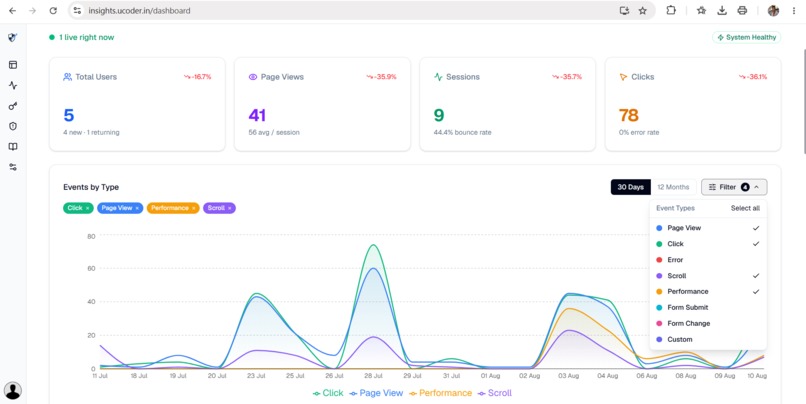Screen dimensions: 806x404
Task: Click the Sessions pulse icon
Action: click(438, 77)
